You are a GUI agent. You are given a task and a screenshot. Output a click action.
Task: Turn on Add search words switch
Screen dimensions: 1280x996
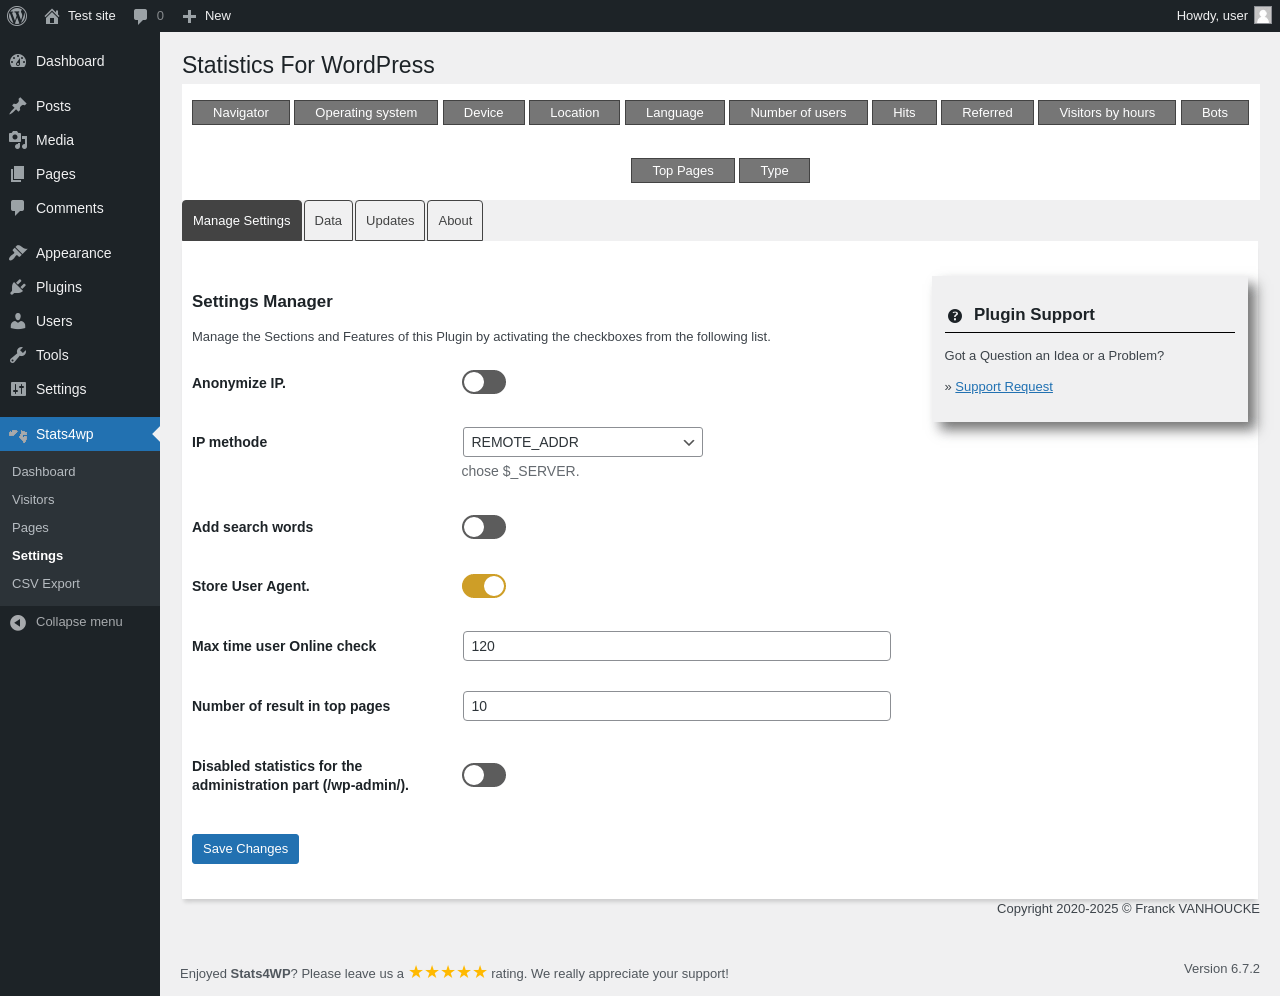tap(484, 527)
